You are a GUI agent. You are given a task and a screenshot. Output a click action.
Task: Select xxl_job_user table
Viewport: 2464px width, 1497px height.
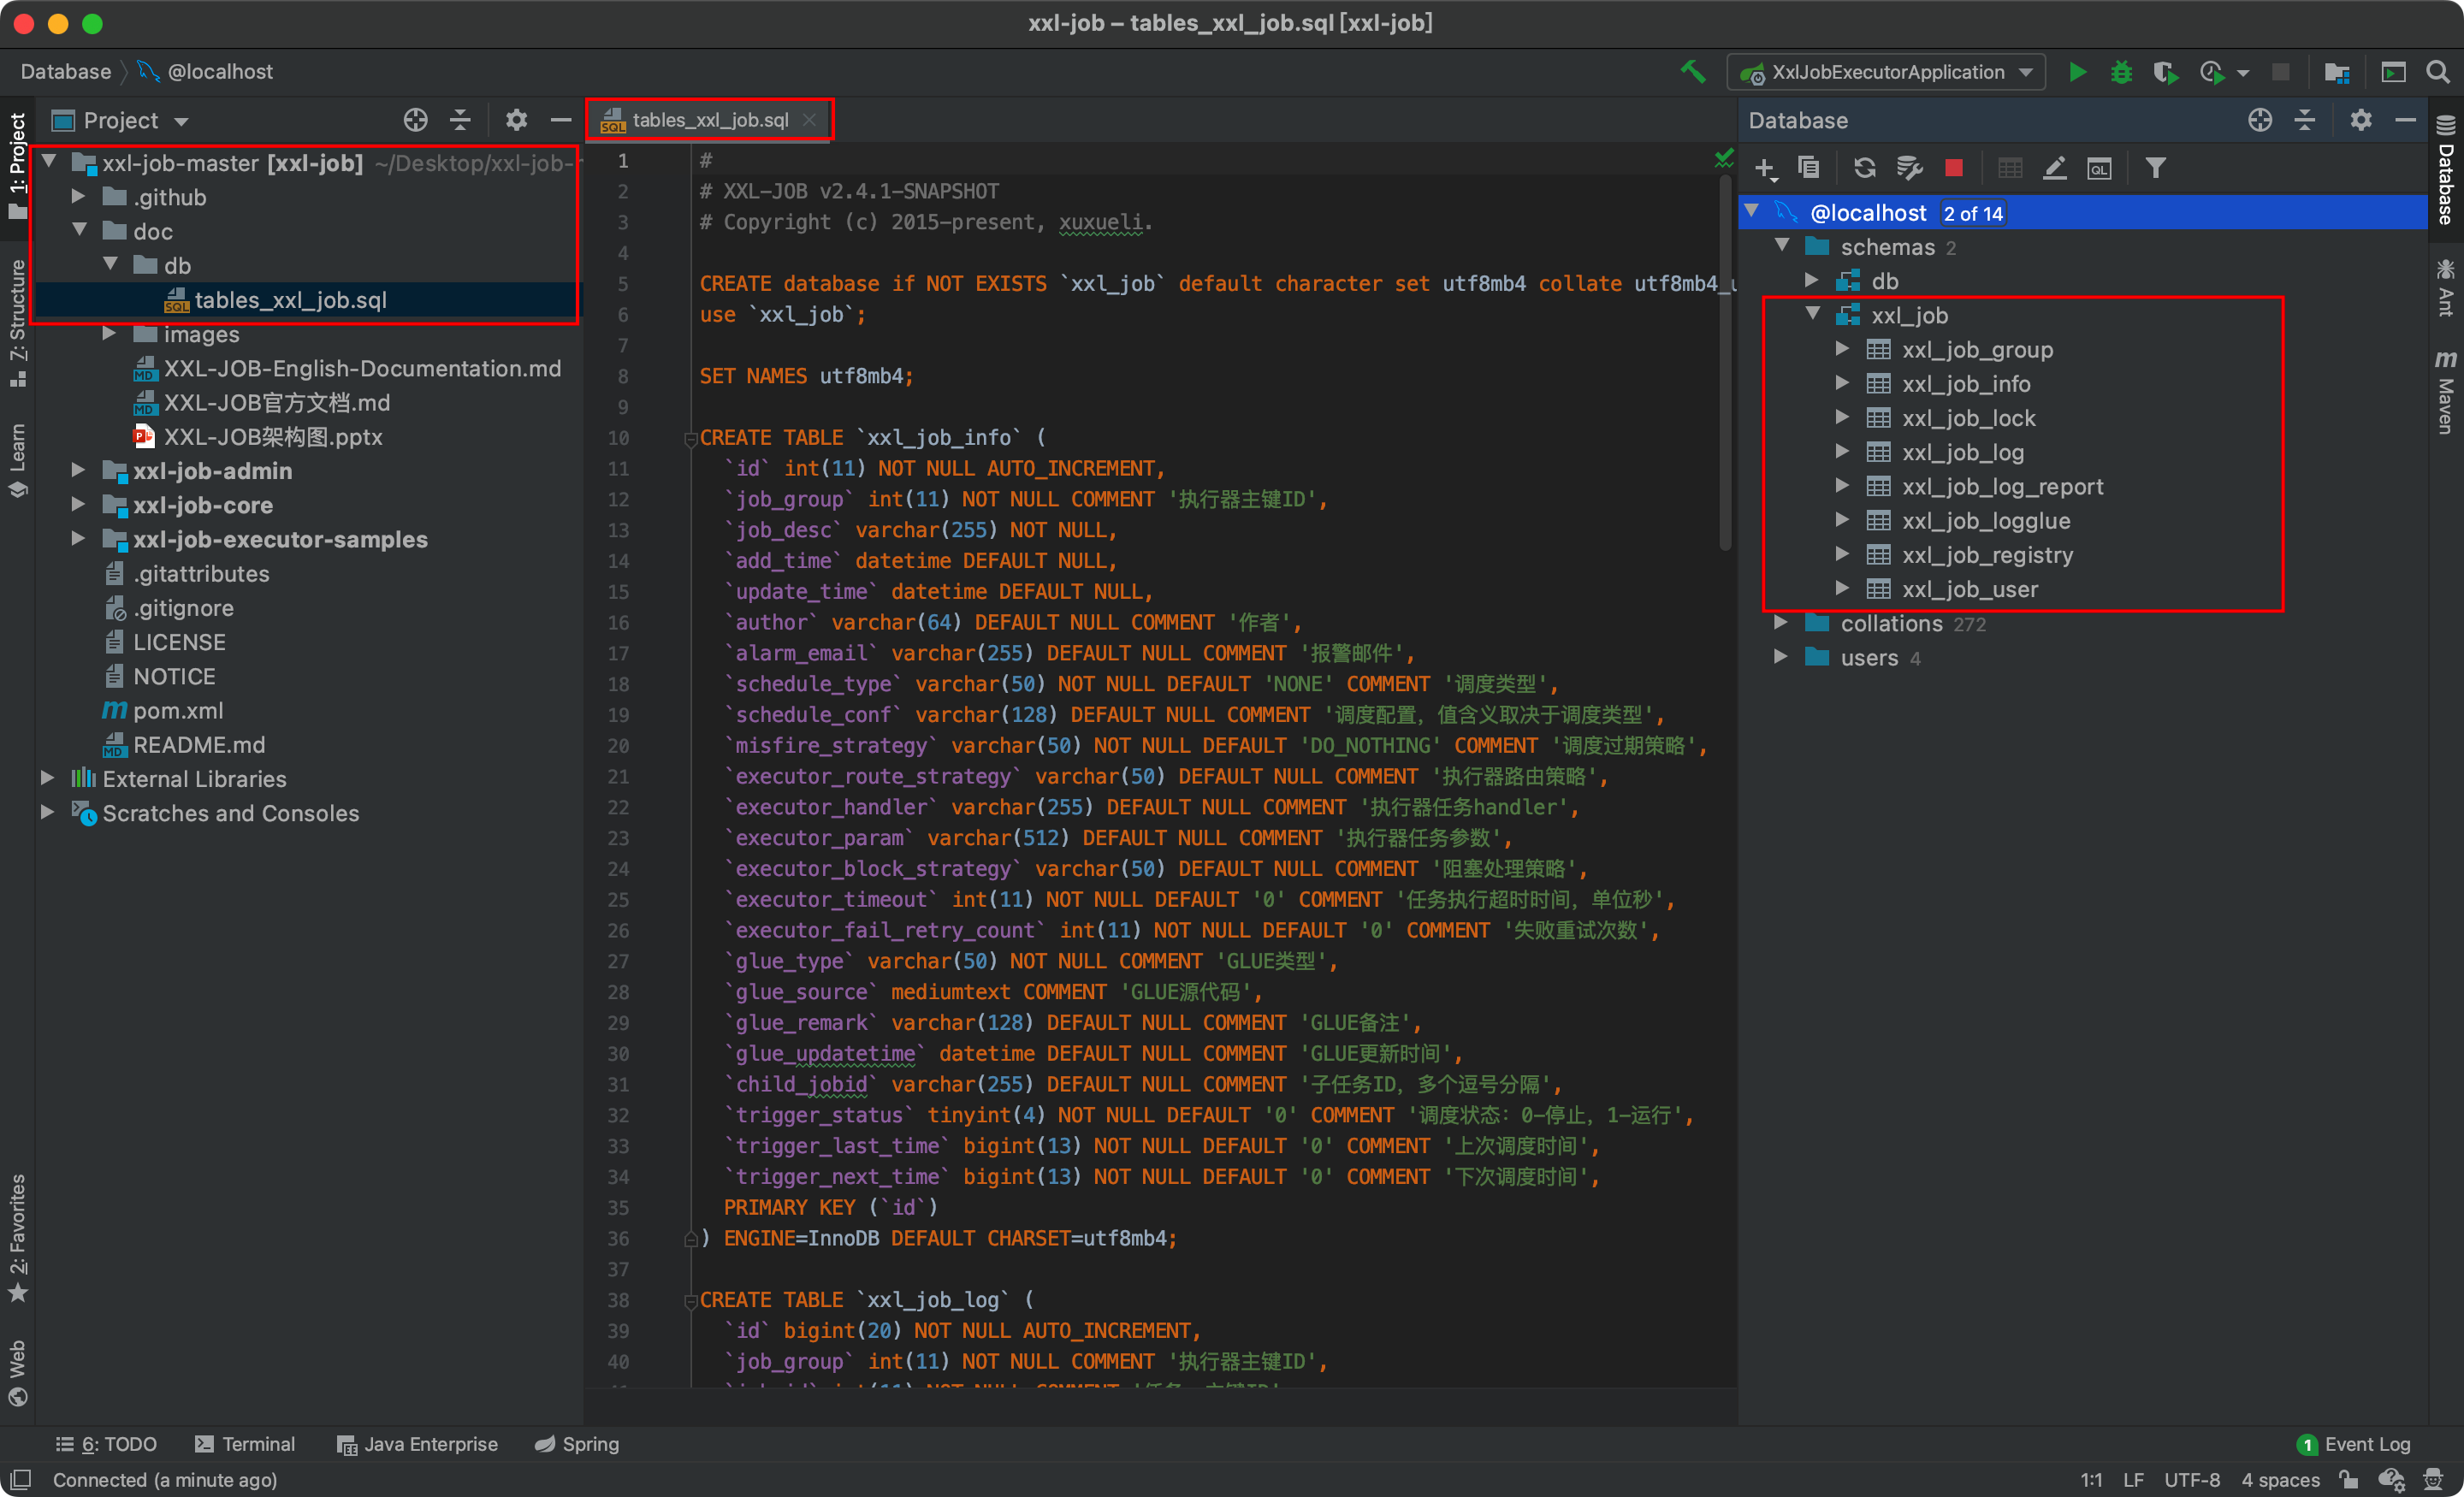coord(1969,589)
